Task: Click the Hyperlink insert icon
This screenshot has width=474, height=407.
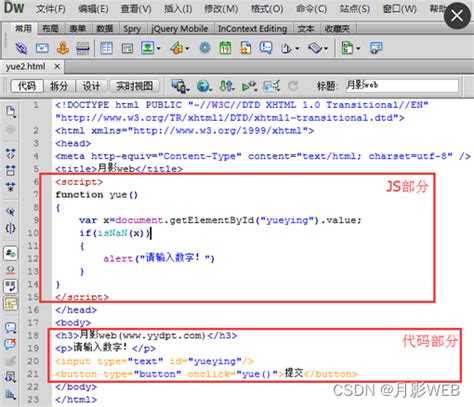Action: [x=21, y=48]
